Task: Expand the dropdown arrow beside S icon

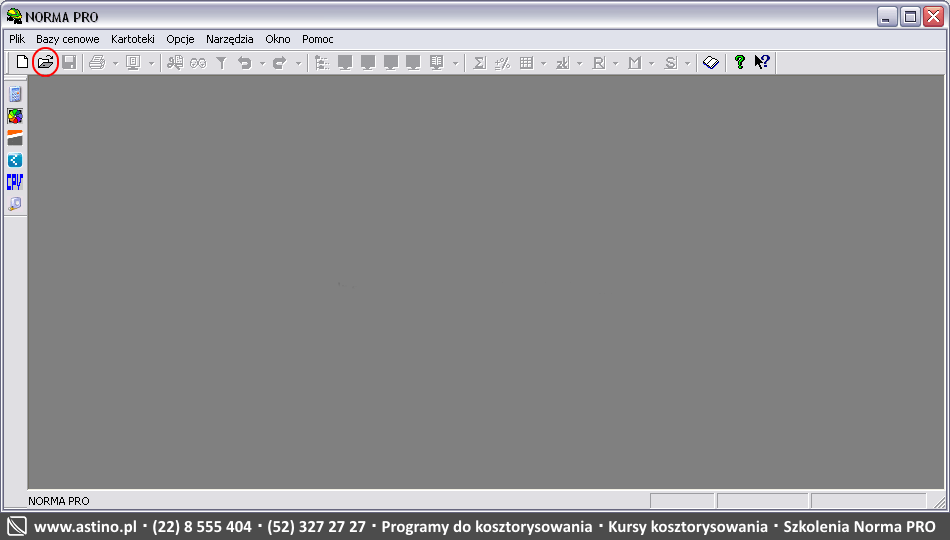Action: click(687, 63)
